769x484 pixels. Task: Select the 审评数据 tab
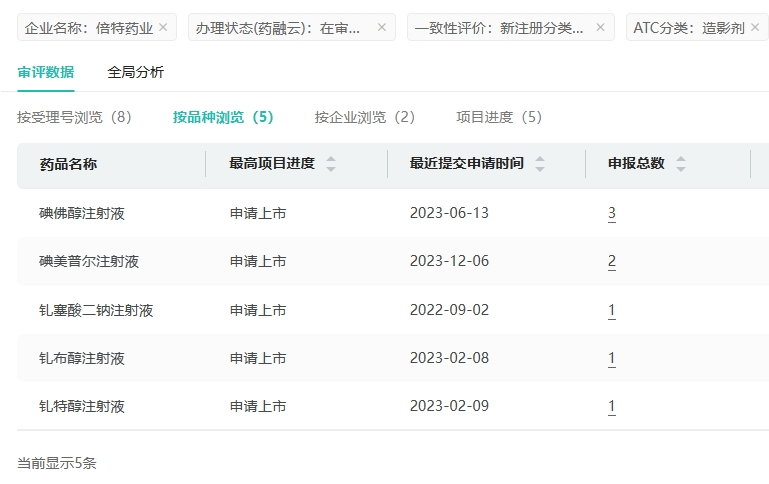coord(46,72)
